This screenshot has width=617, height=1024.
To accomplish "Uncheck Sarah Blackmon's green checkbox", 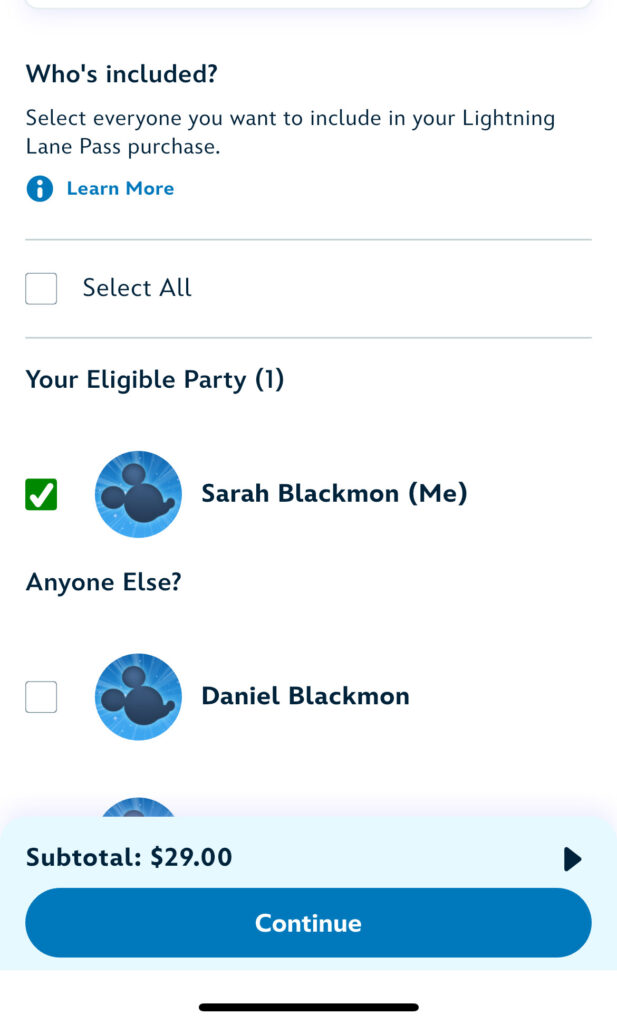I will (41, 494).
